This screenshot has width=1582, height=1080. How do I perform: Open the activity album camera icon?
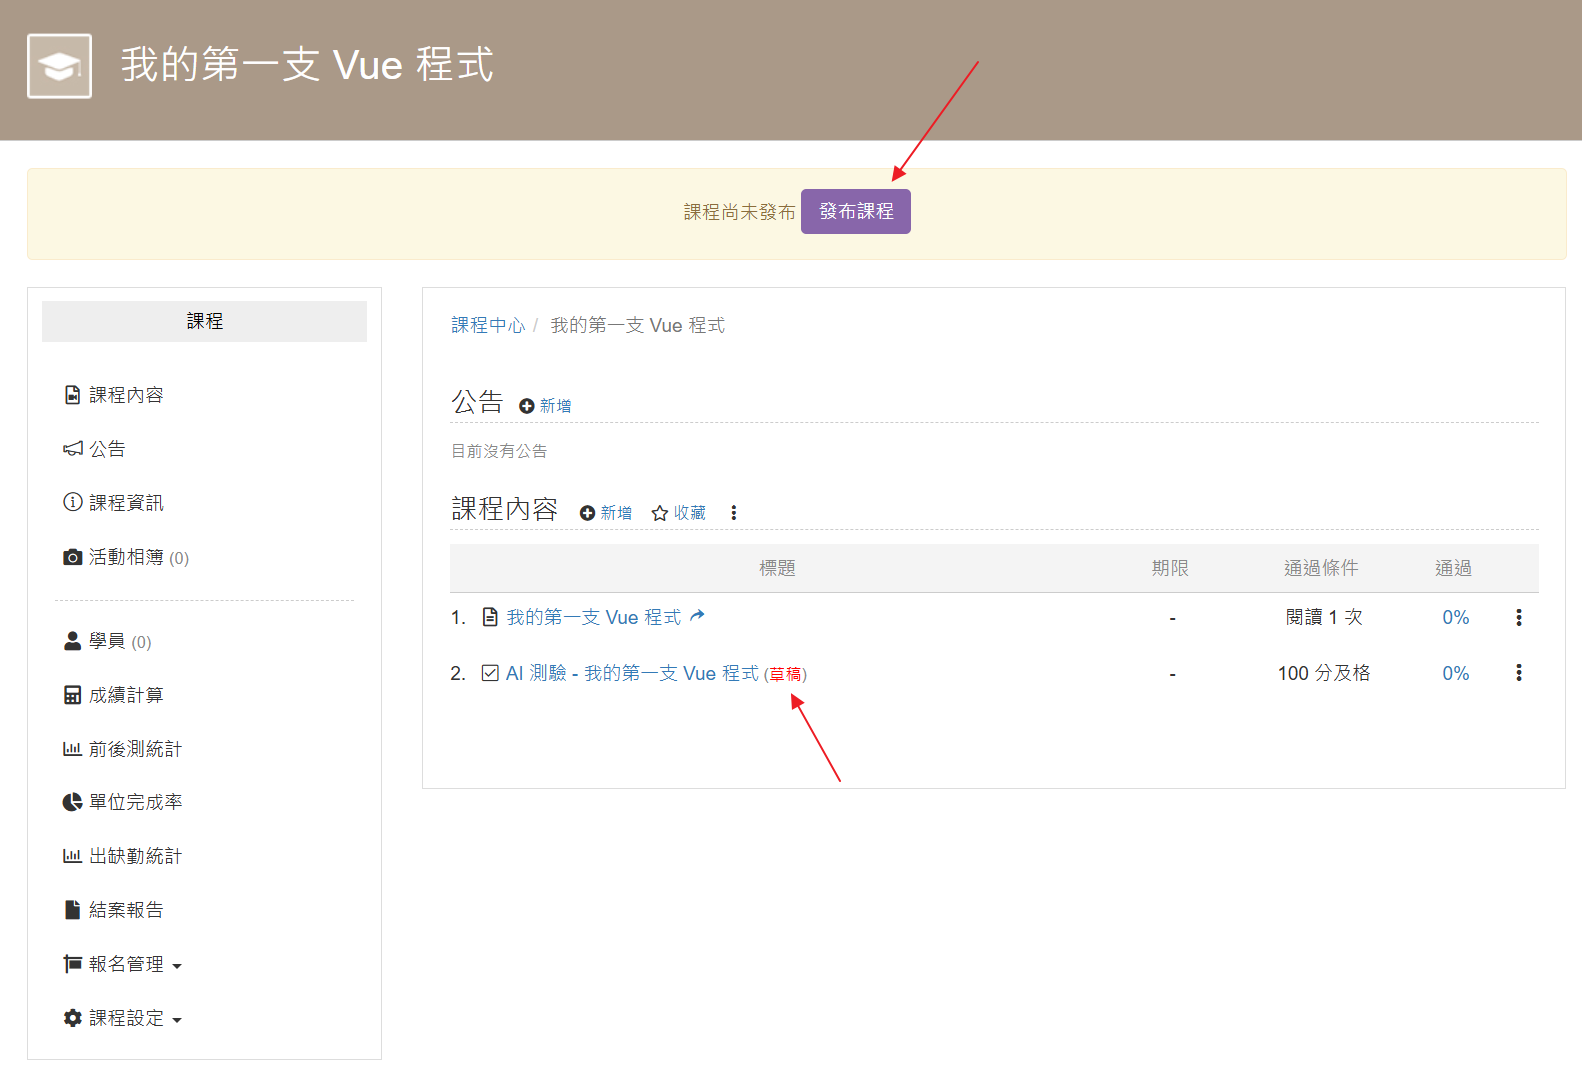point(73,557)
